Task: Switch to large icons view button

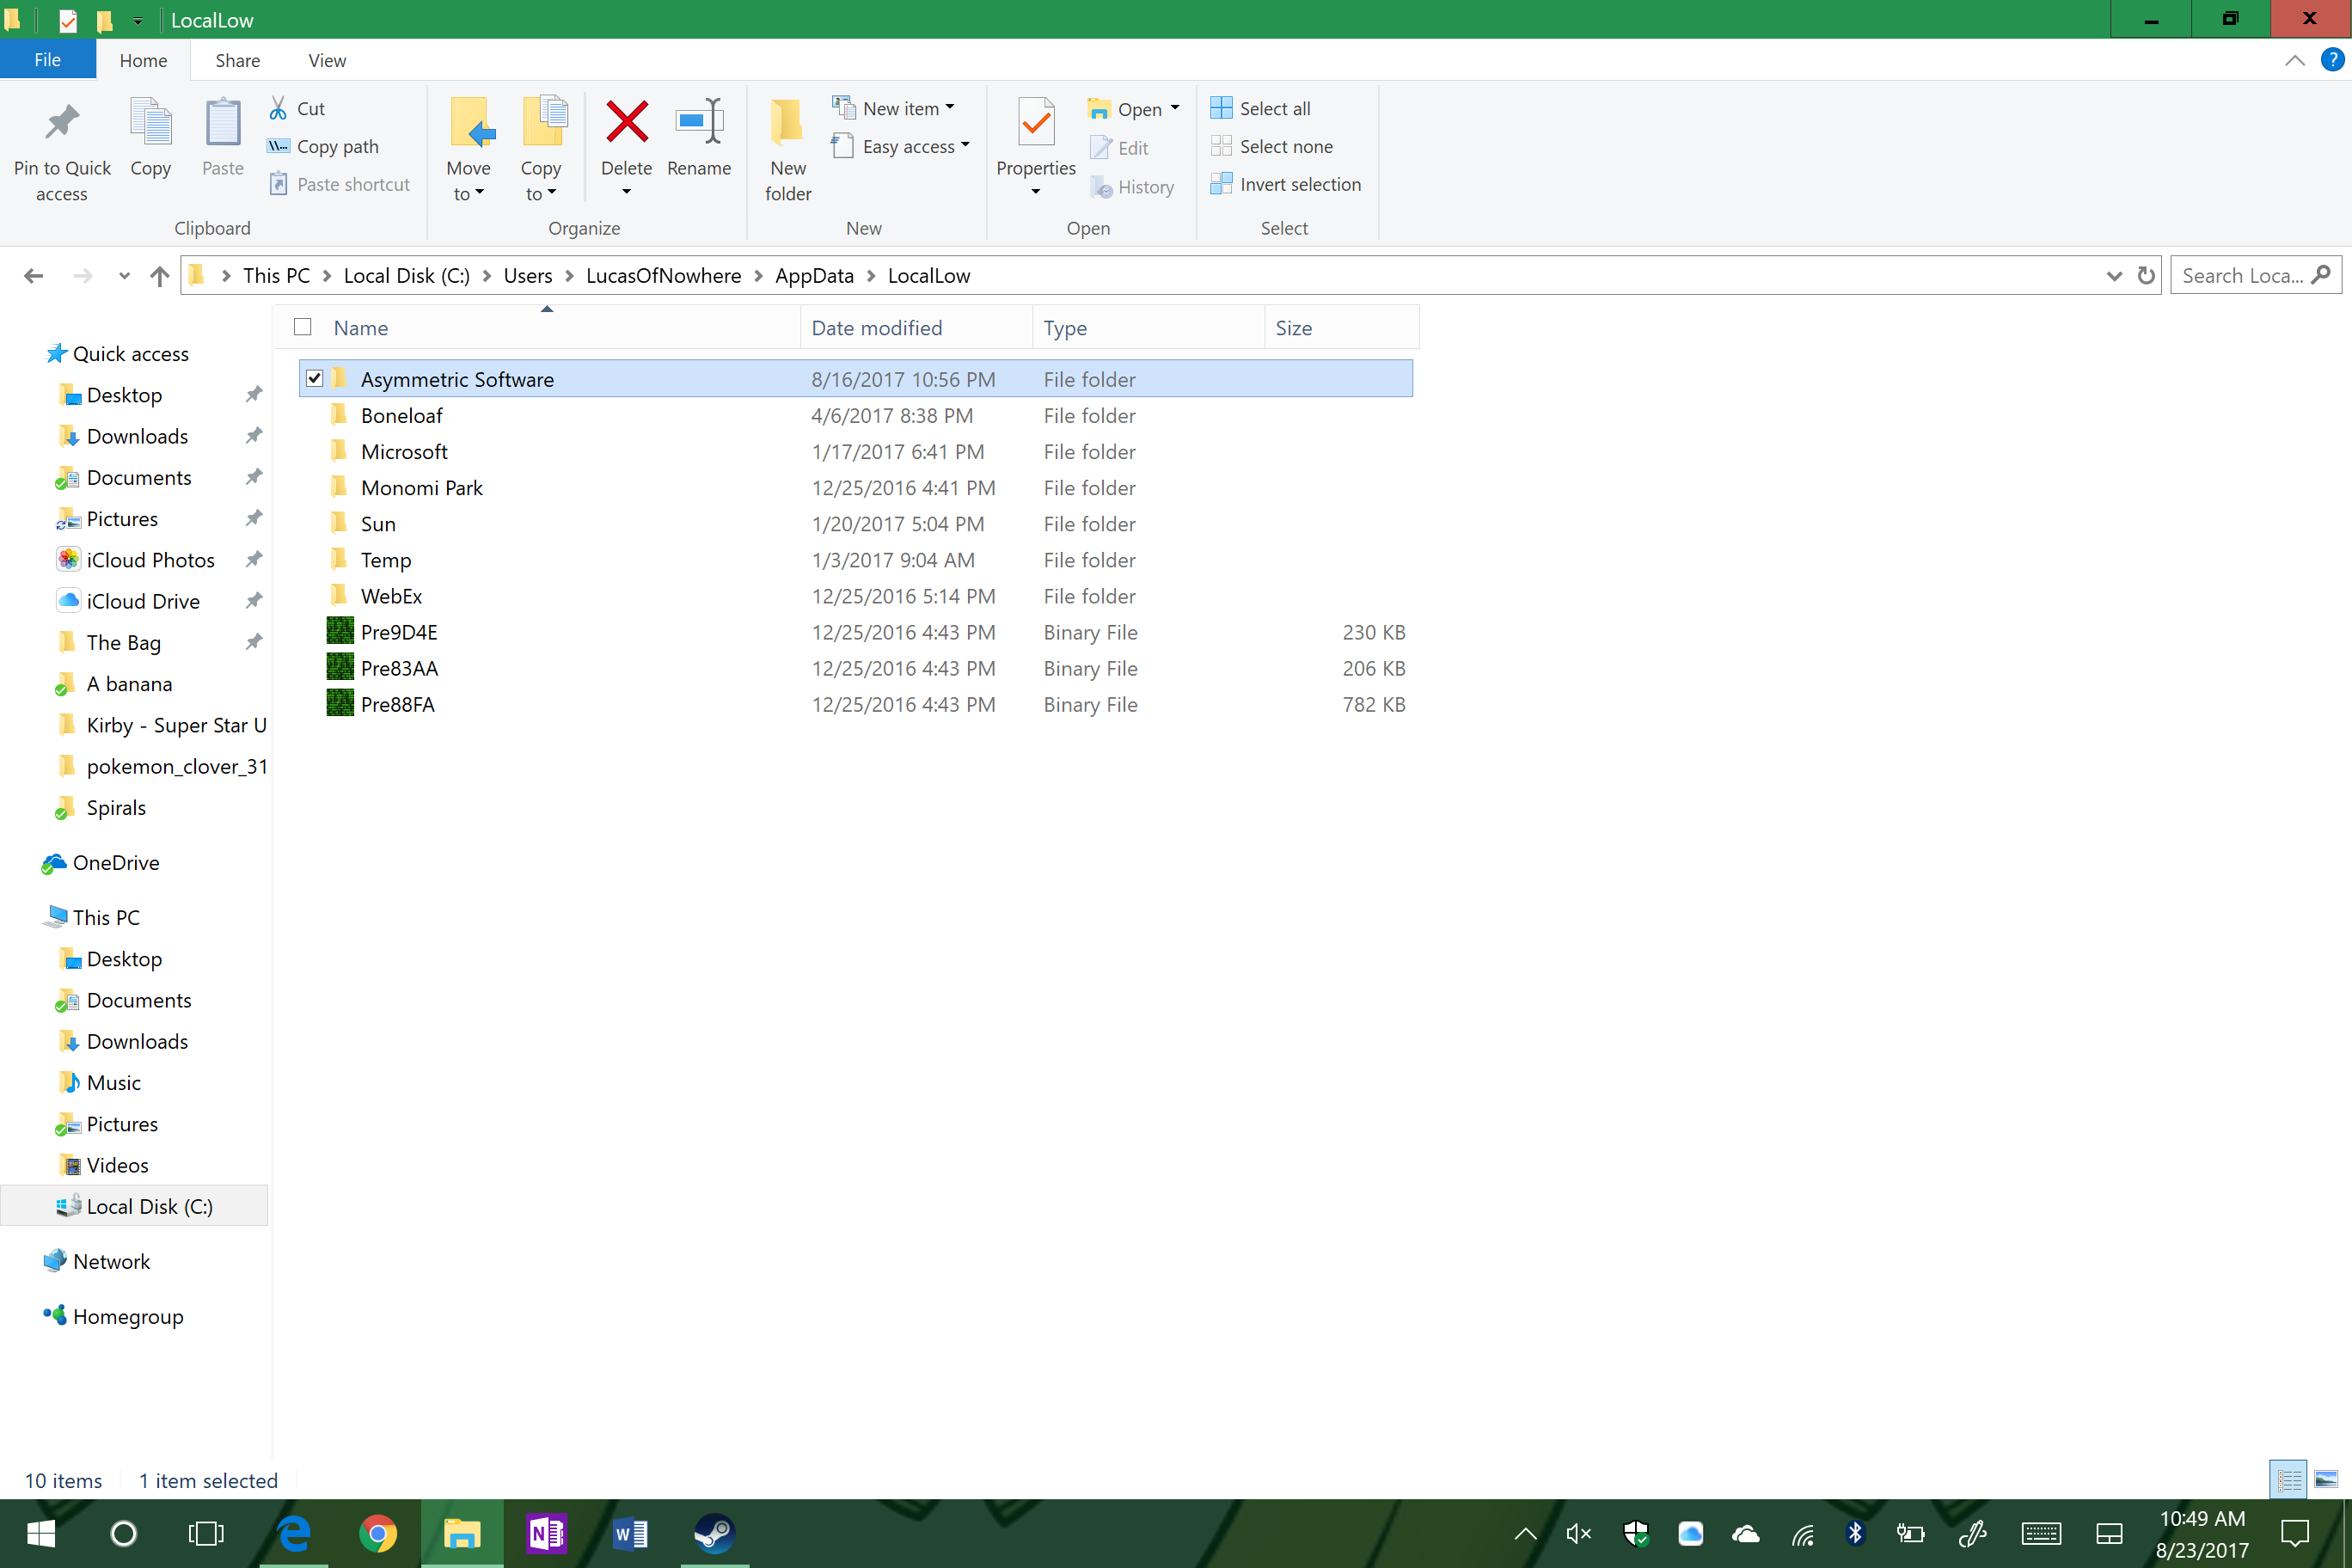Action: (2325, 1479)
